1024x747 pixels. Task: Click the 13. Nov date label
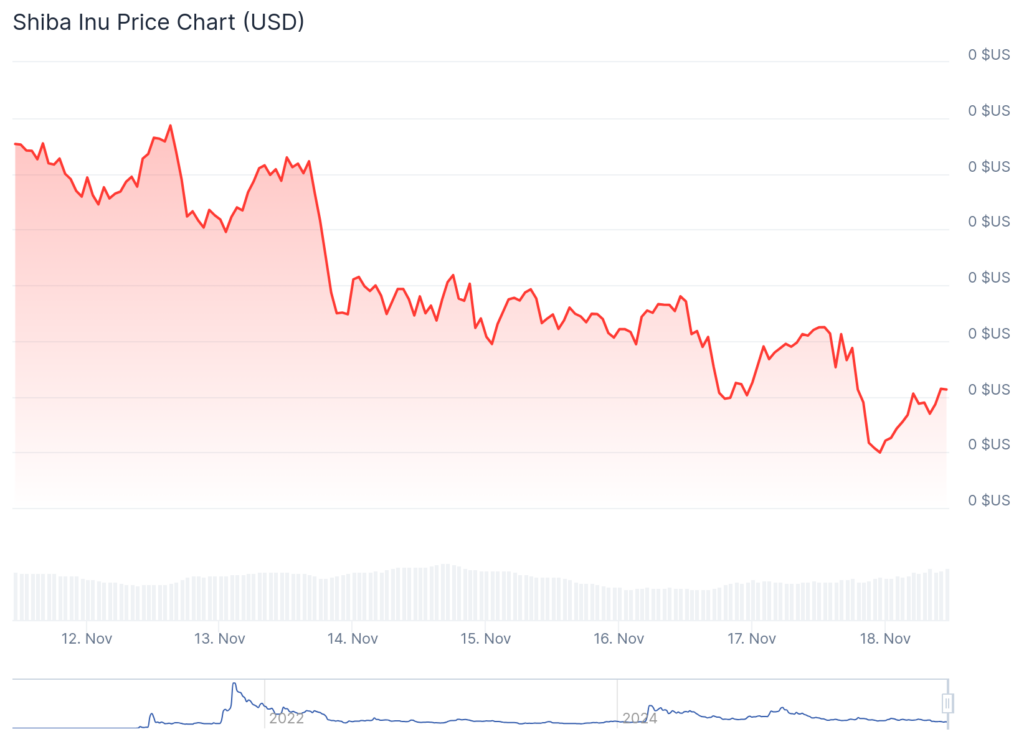point(219,638)
